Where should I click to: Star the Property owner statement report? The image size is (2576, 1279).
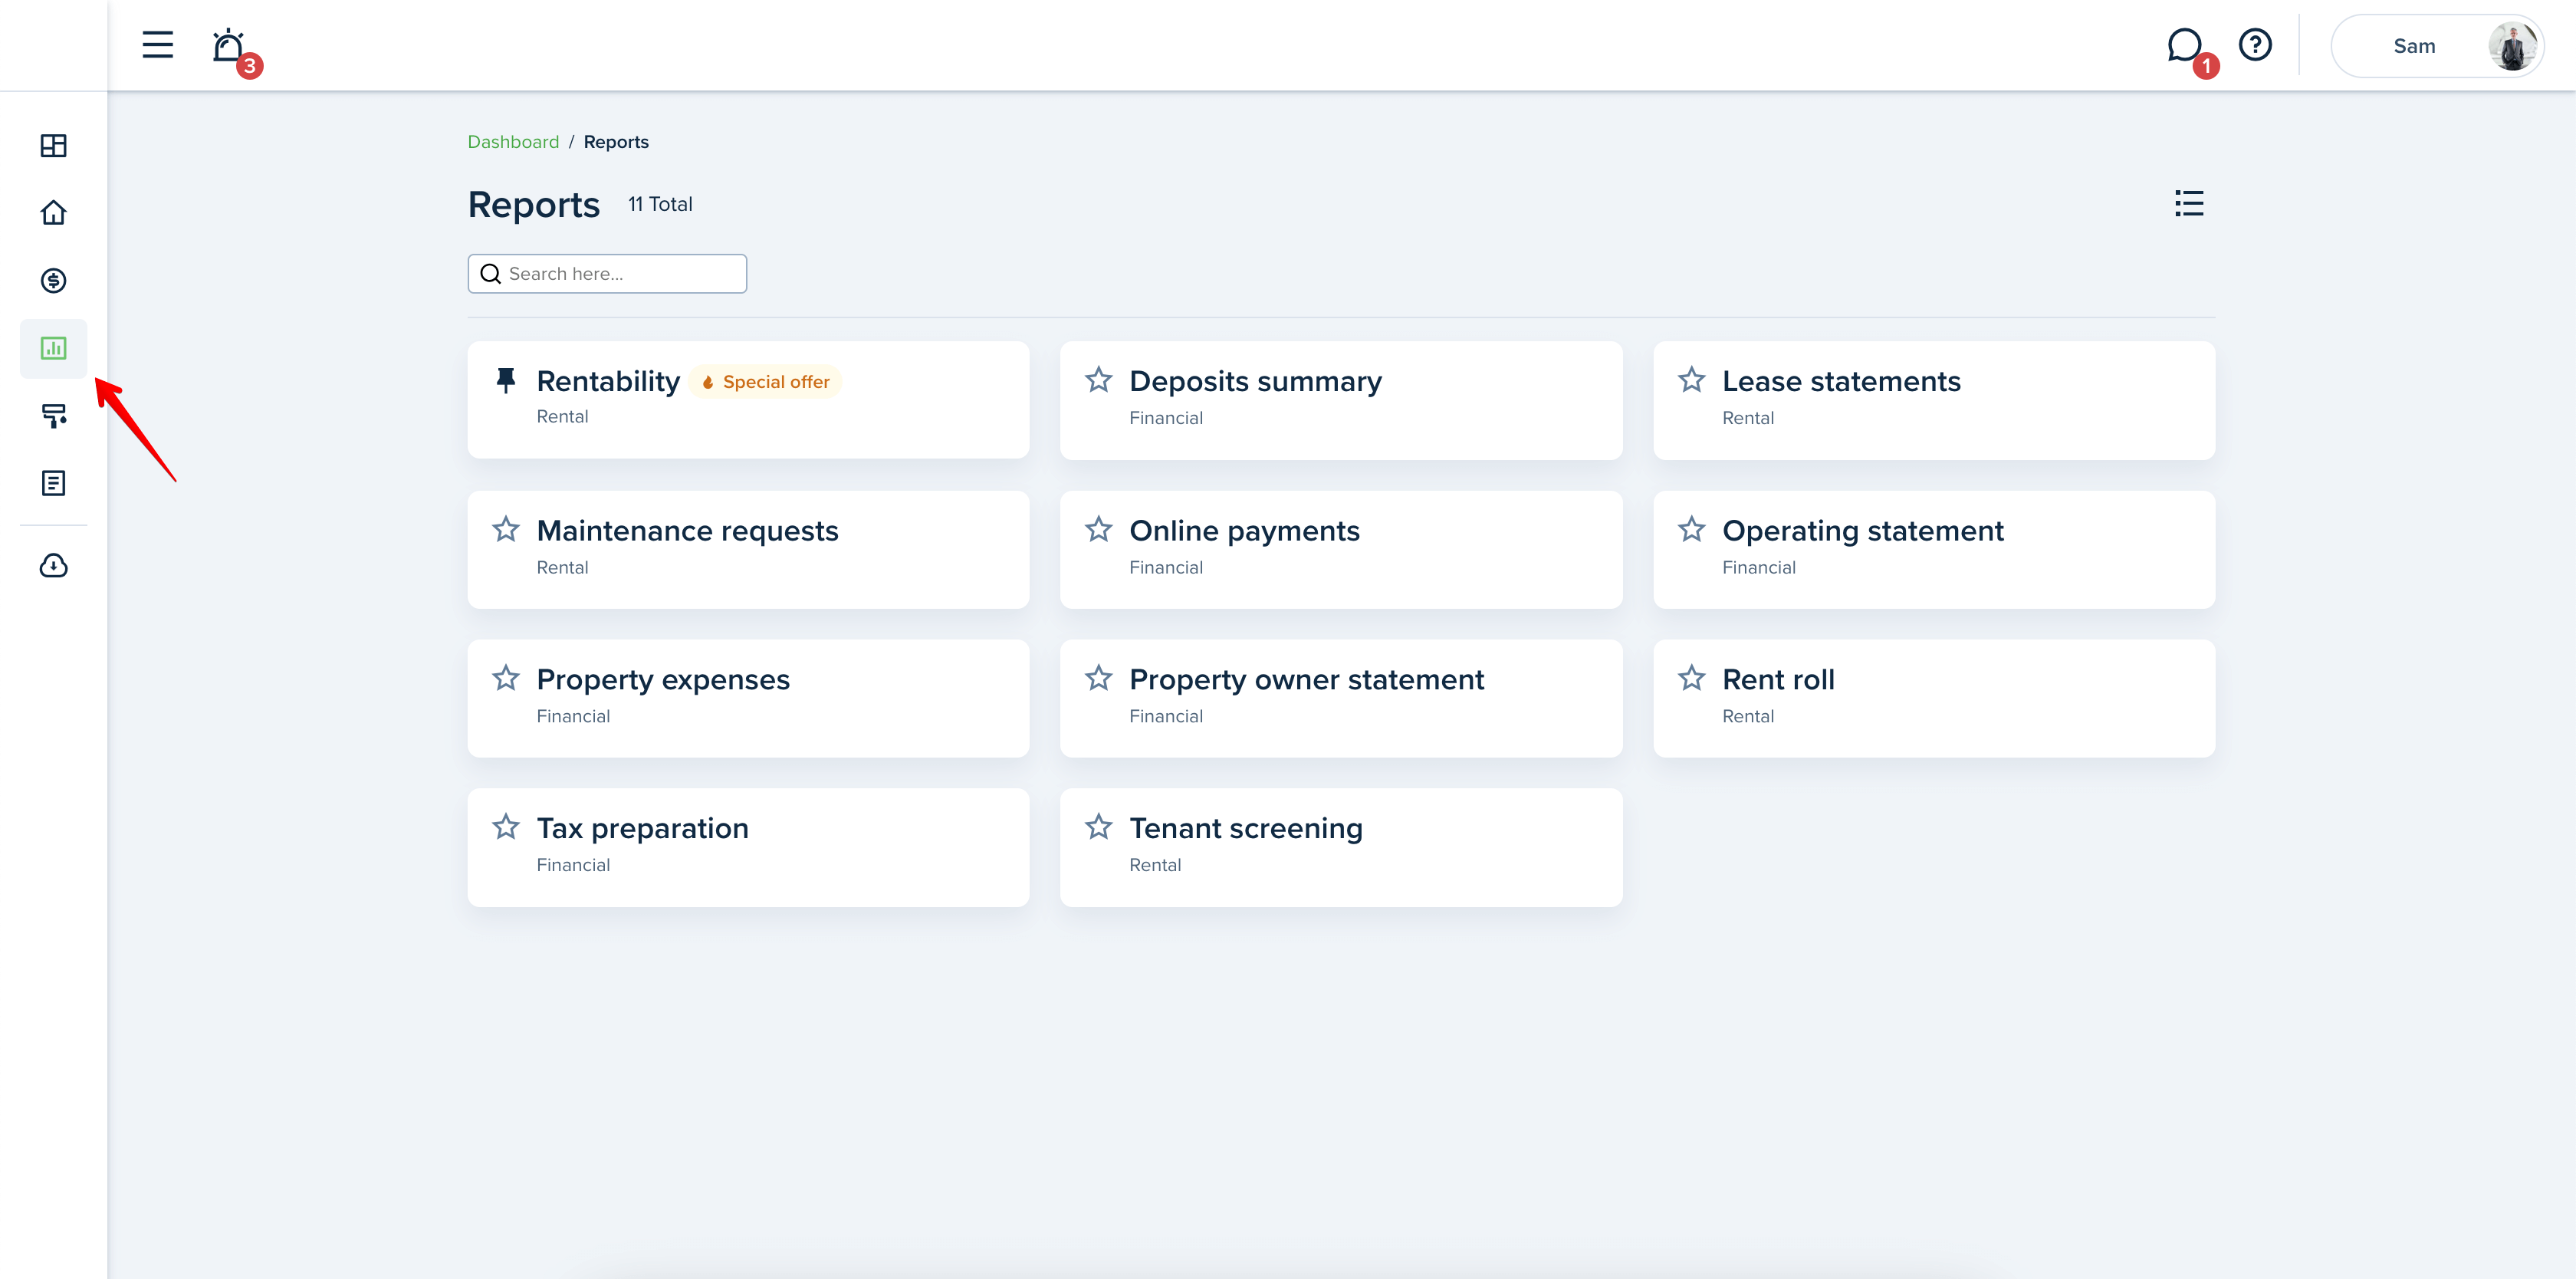pyautogui.click(x=1098, y=678)
